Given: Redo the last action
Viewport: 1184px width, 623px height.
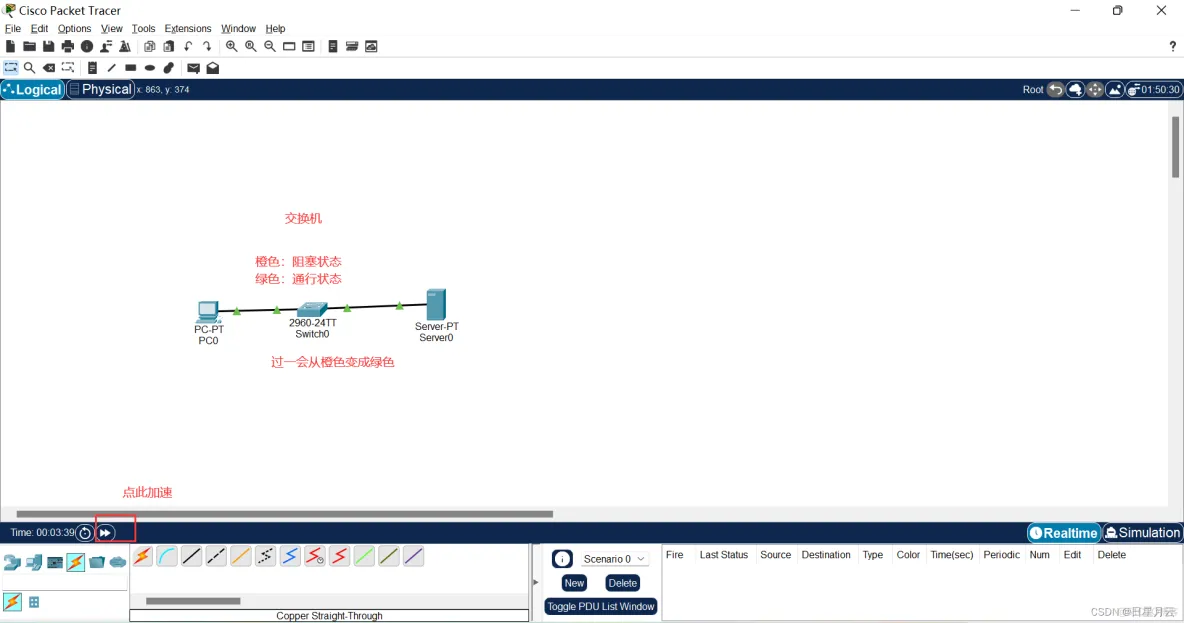Looking at the screenshot, I should (207, 47).
